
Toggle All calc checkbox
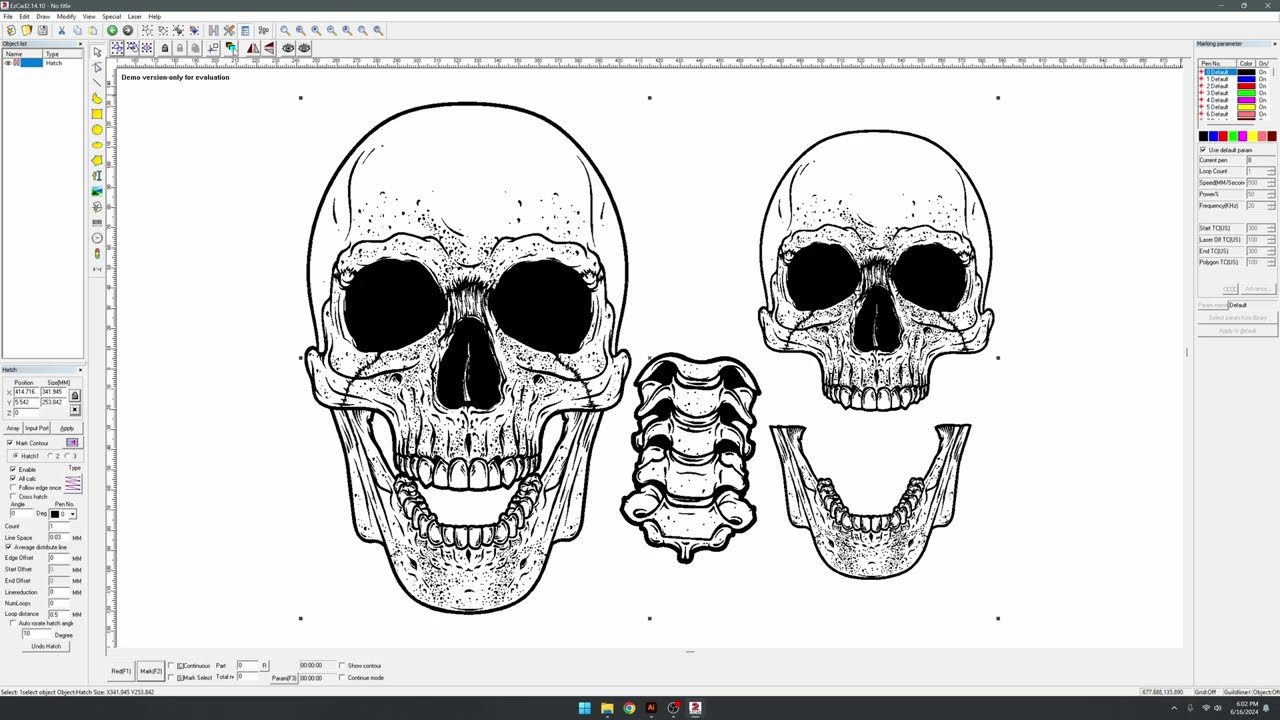[x=13, y=478]
